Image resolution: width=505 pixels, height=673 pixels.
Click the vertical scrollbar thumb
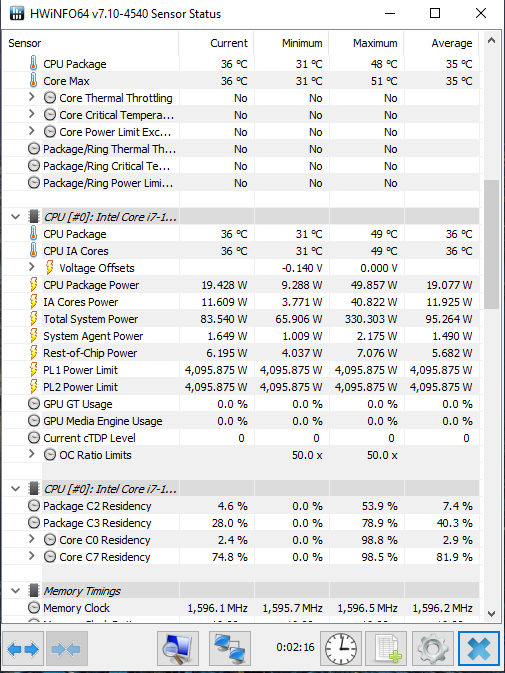(492, 244)
